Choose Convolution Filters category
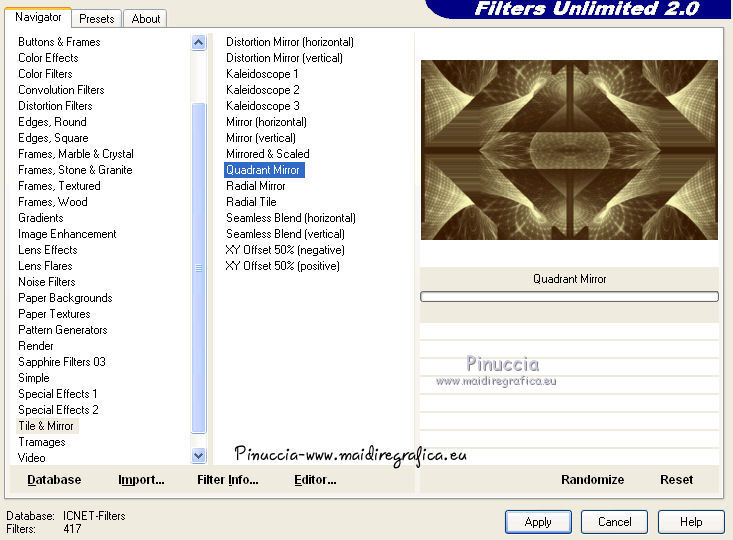 click(x=61, y=90)
